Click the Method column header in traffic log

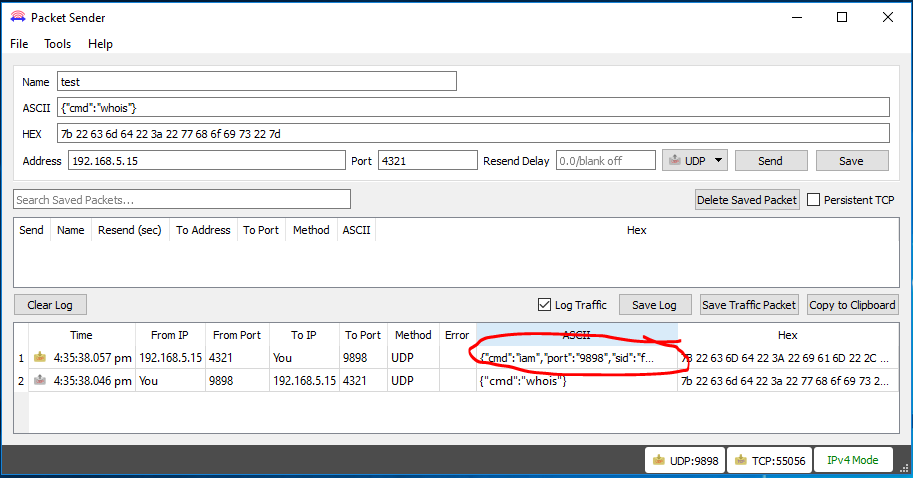point(413,335)
